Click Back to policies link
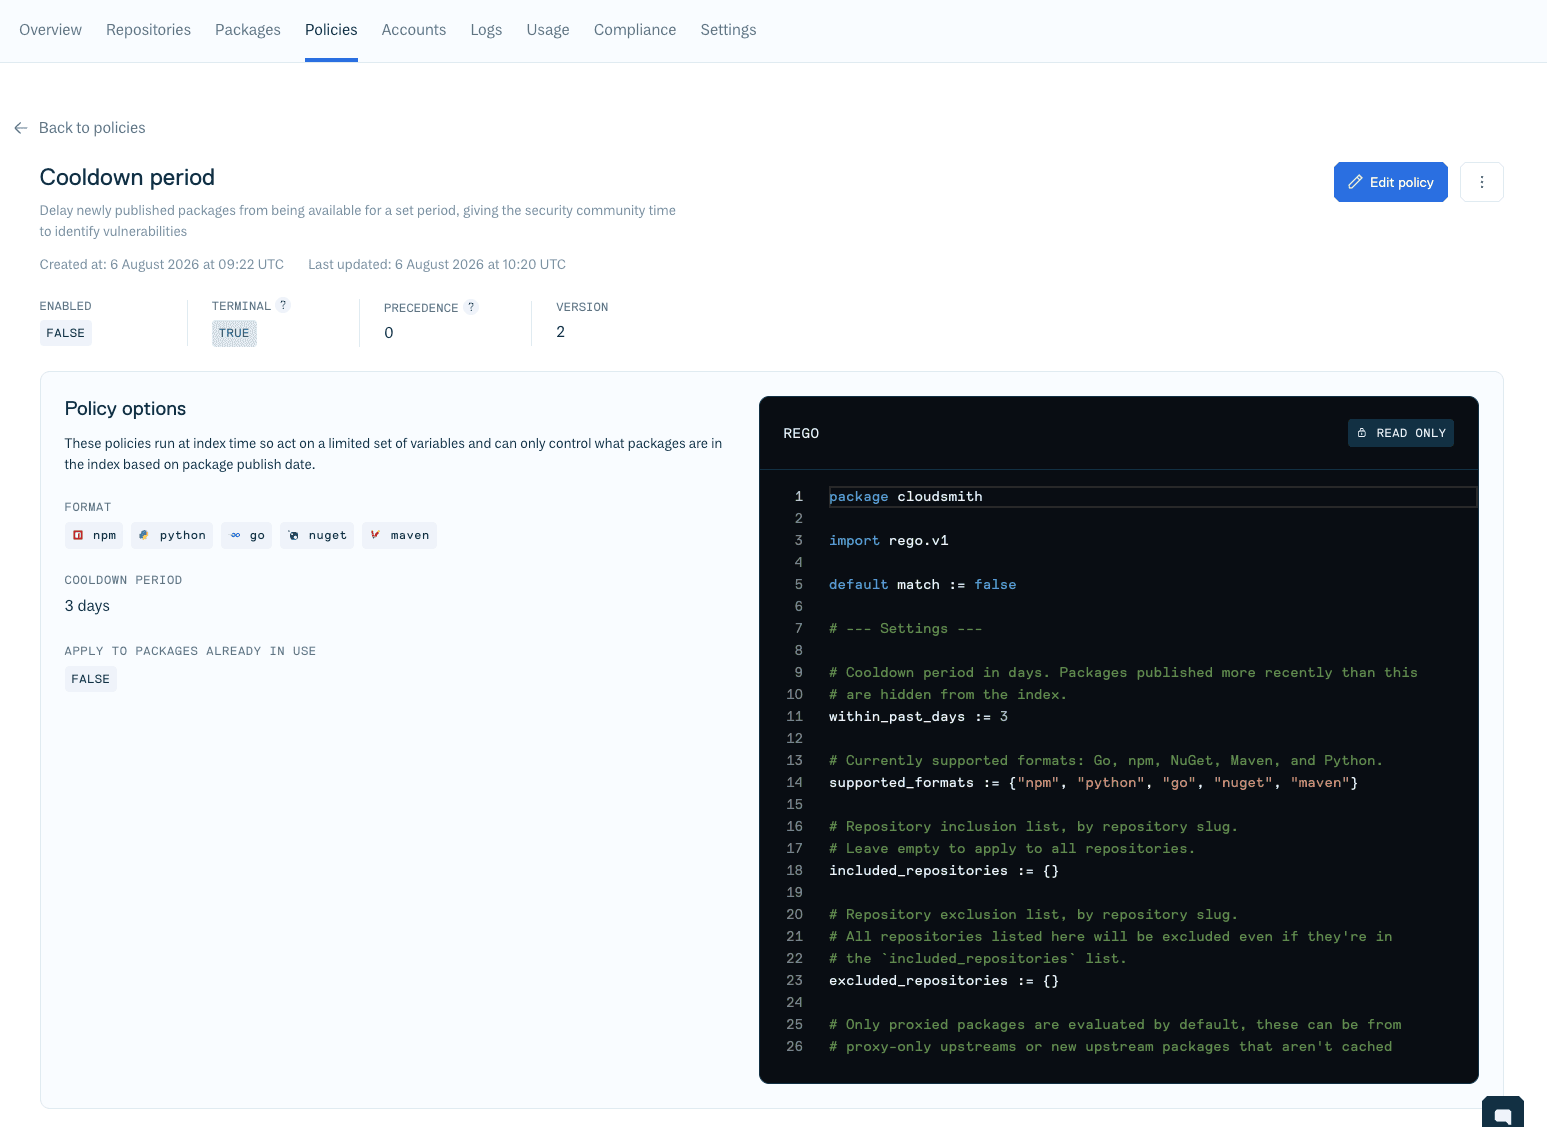 (92, 128)
